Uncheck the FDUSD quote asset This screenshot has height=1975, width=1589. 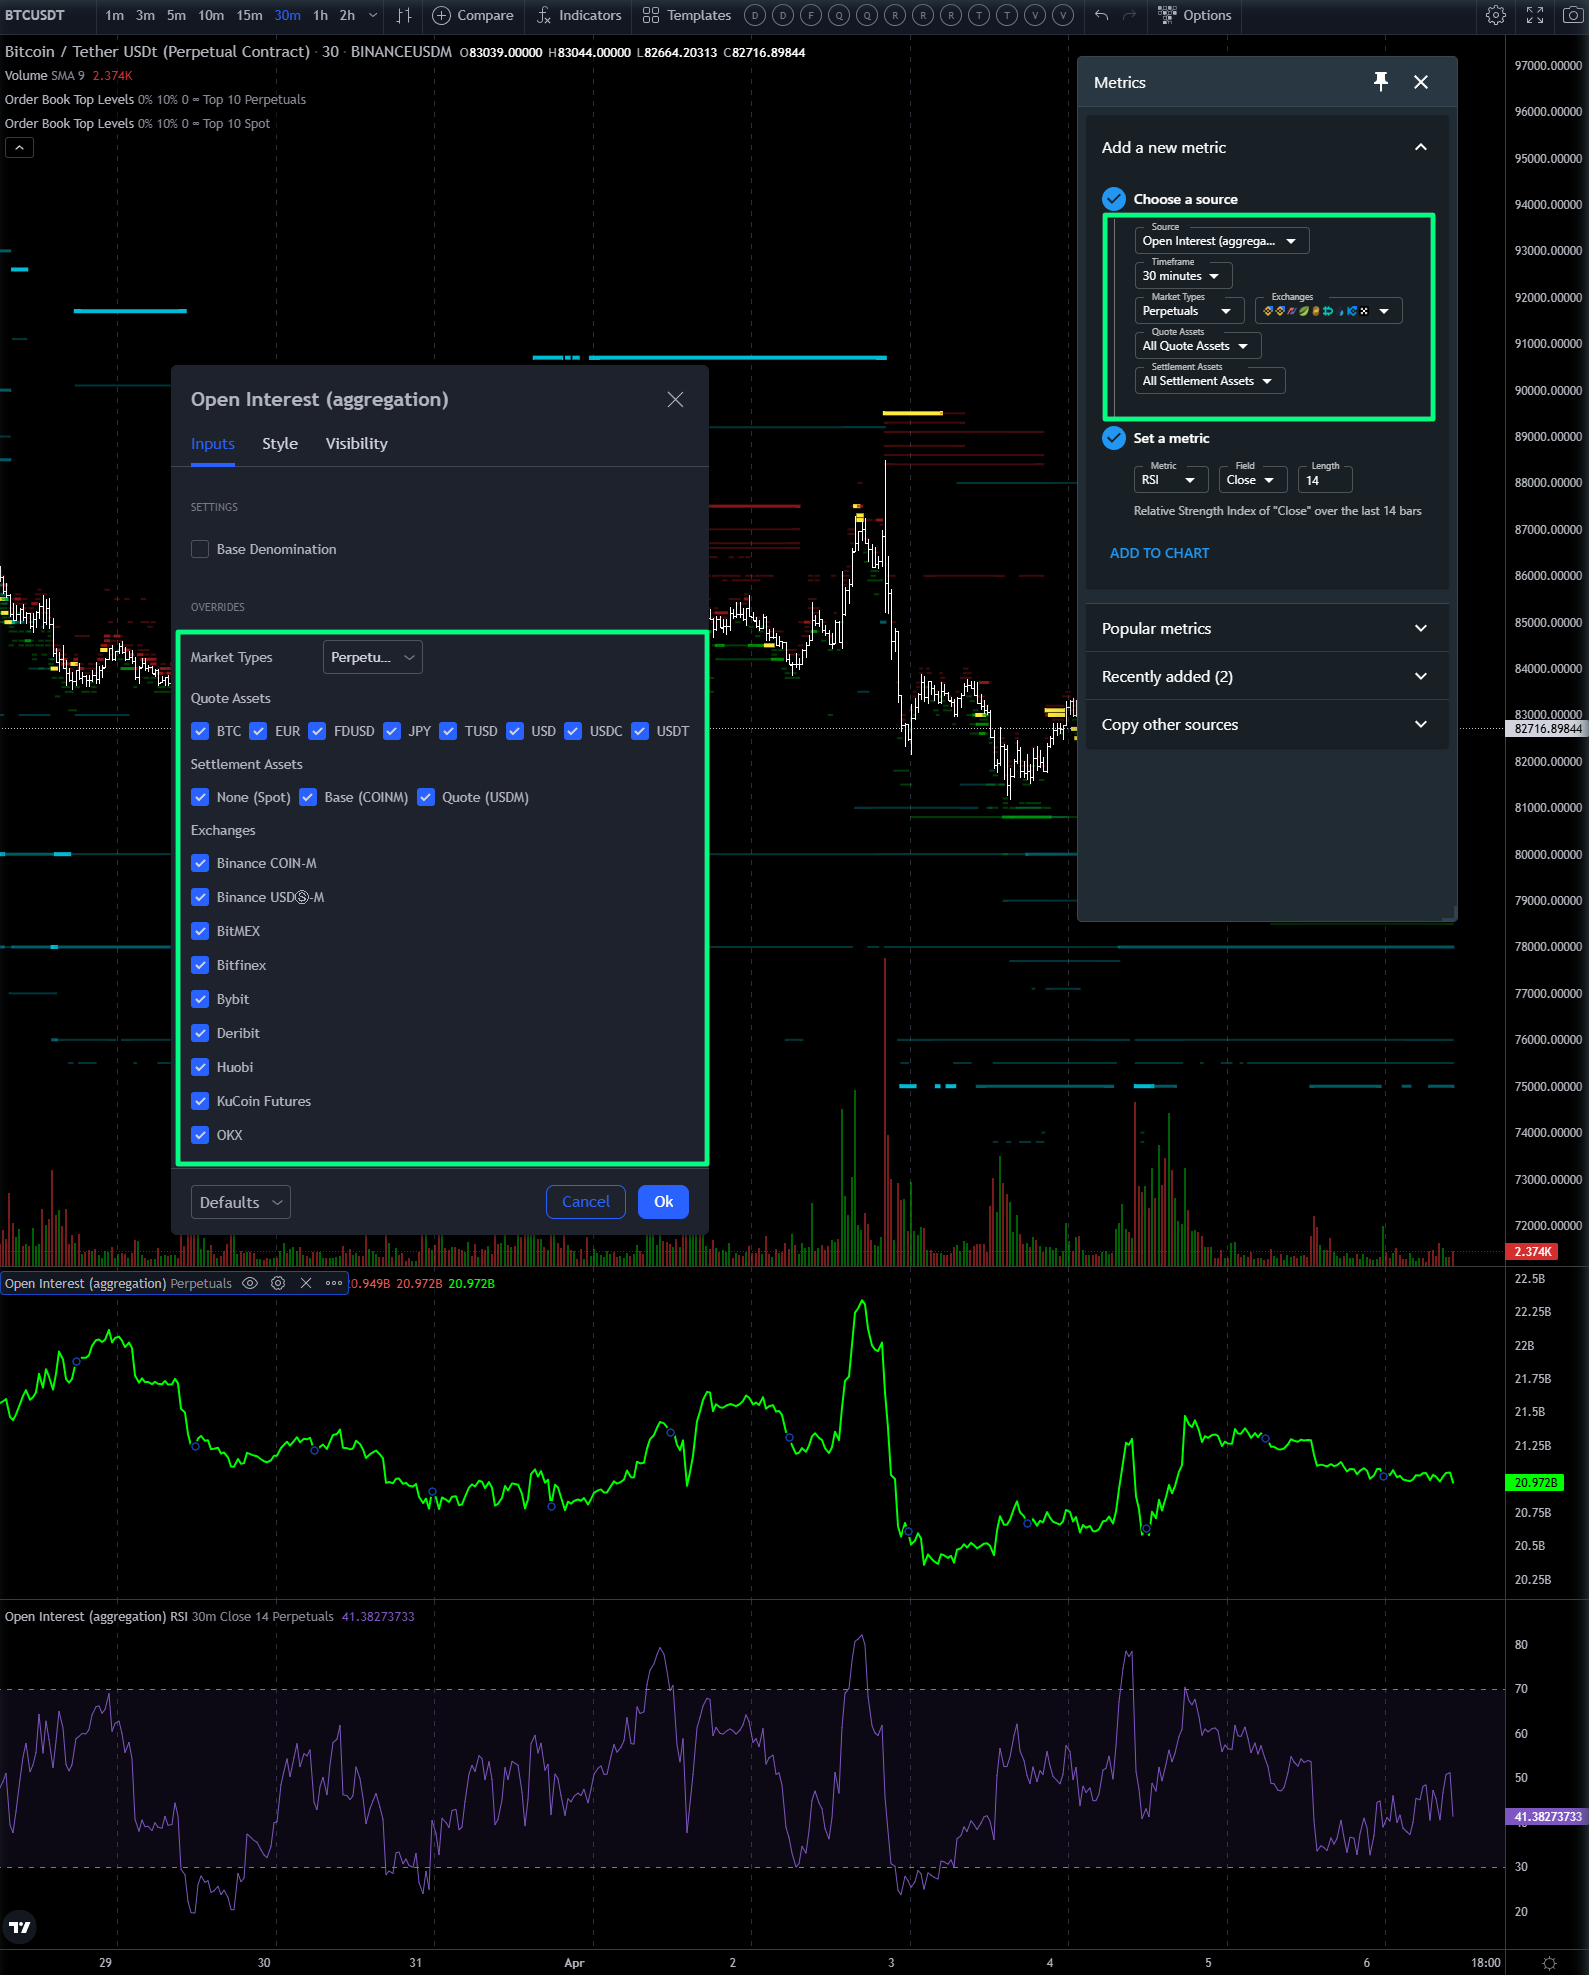coord(317,731)
